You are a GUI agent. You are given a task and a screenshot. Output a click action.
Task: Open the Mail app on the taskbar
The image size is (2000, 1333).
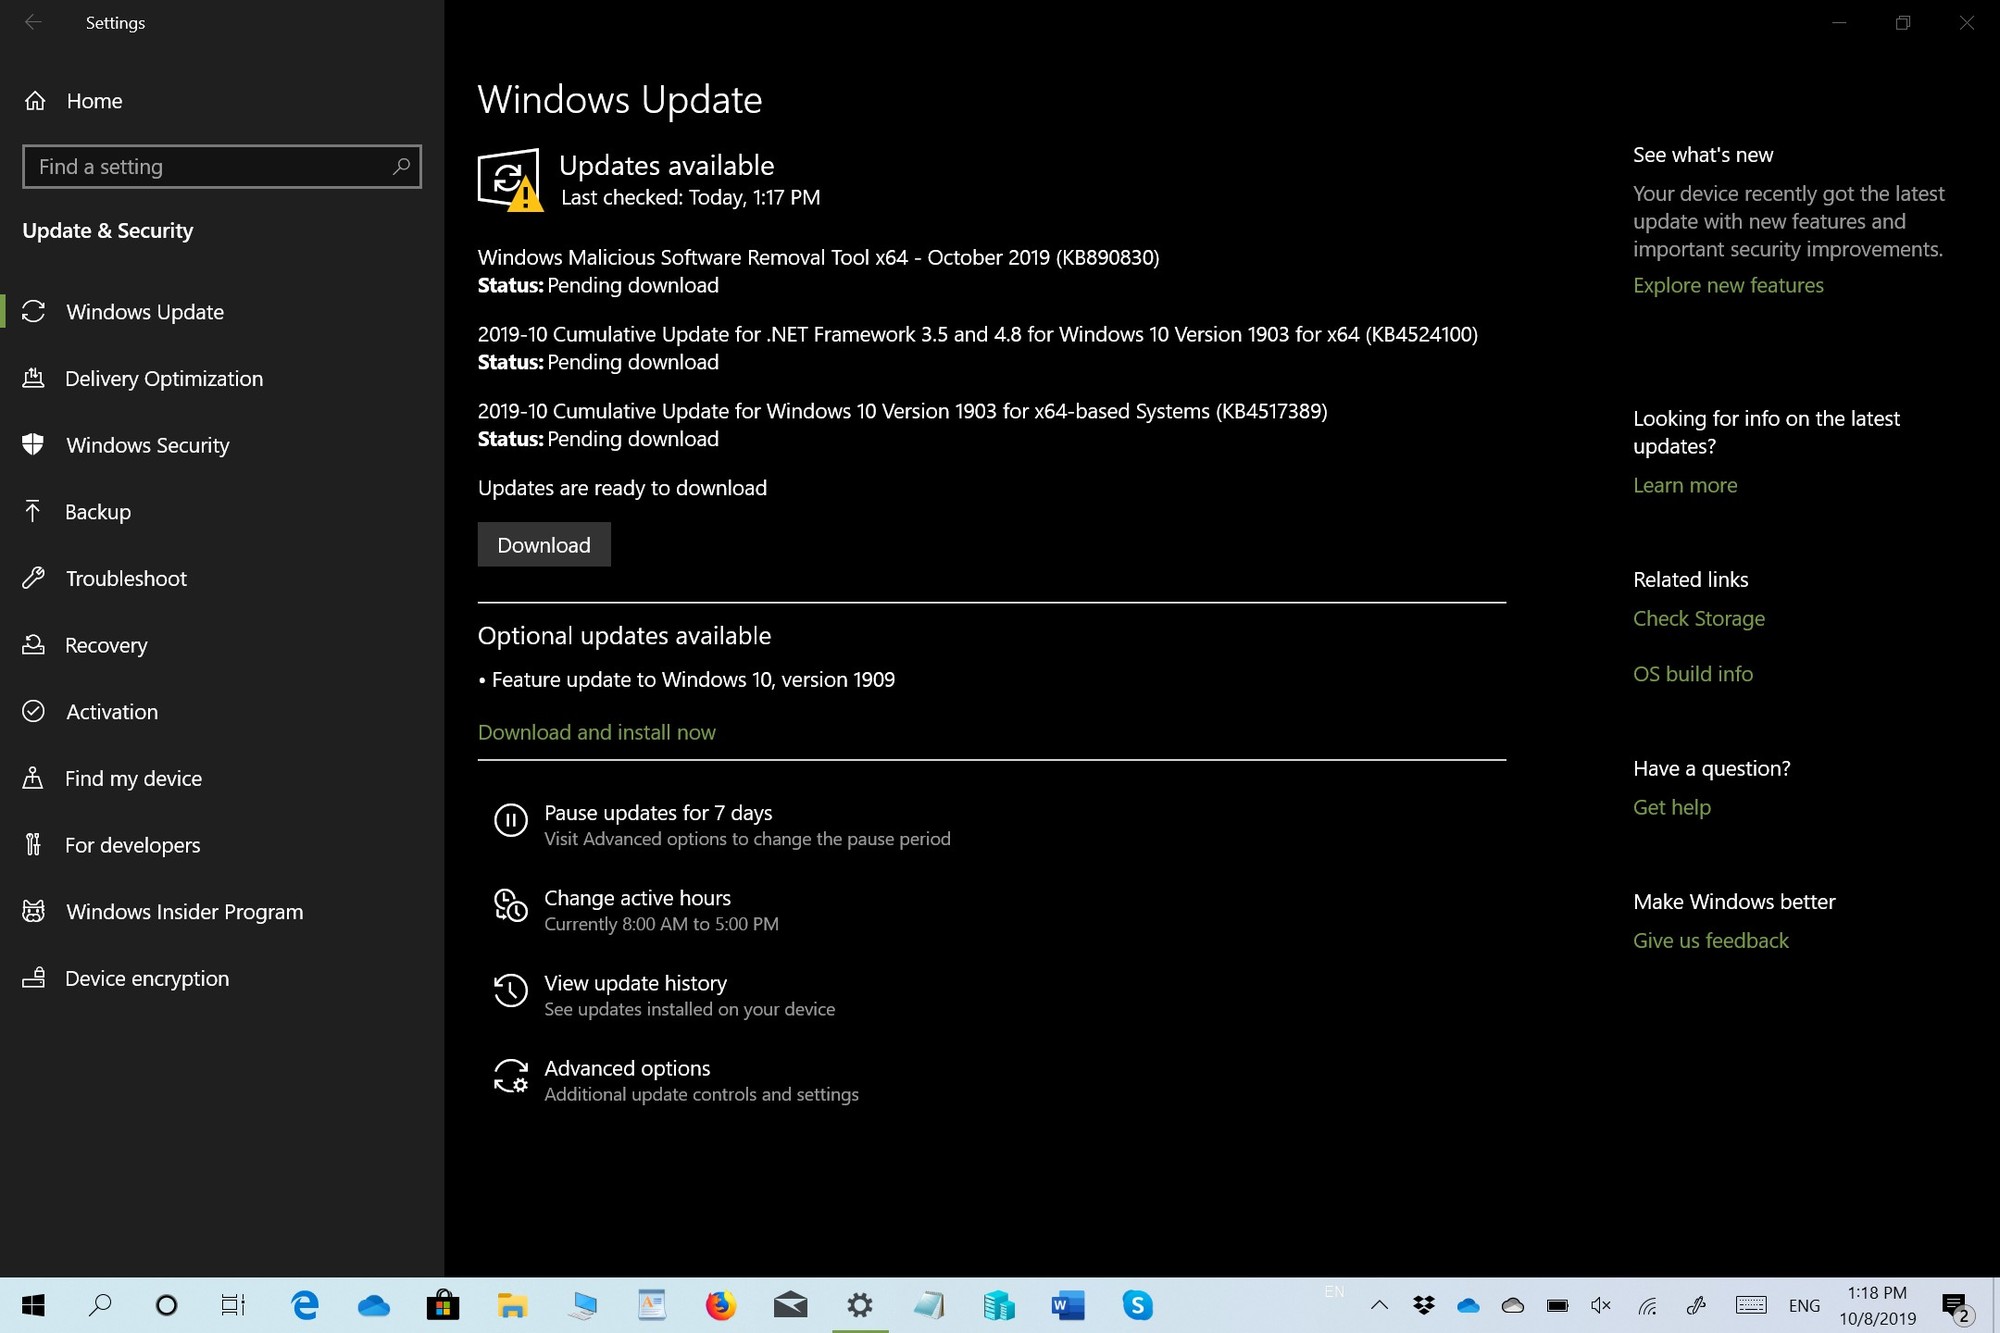click(790, 1305)
